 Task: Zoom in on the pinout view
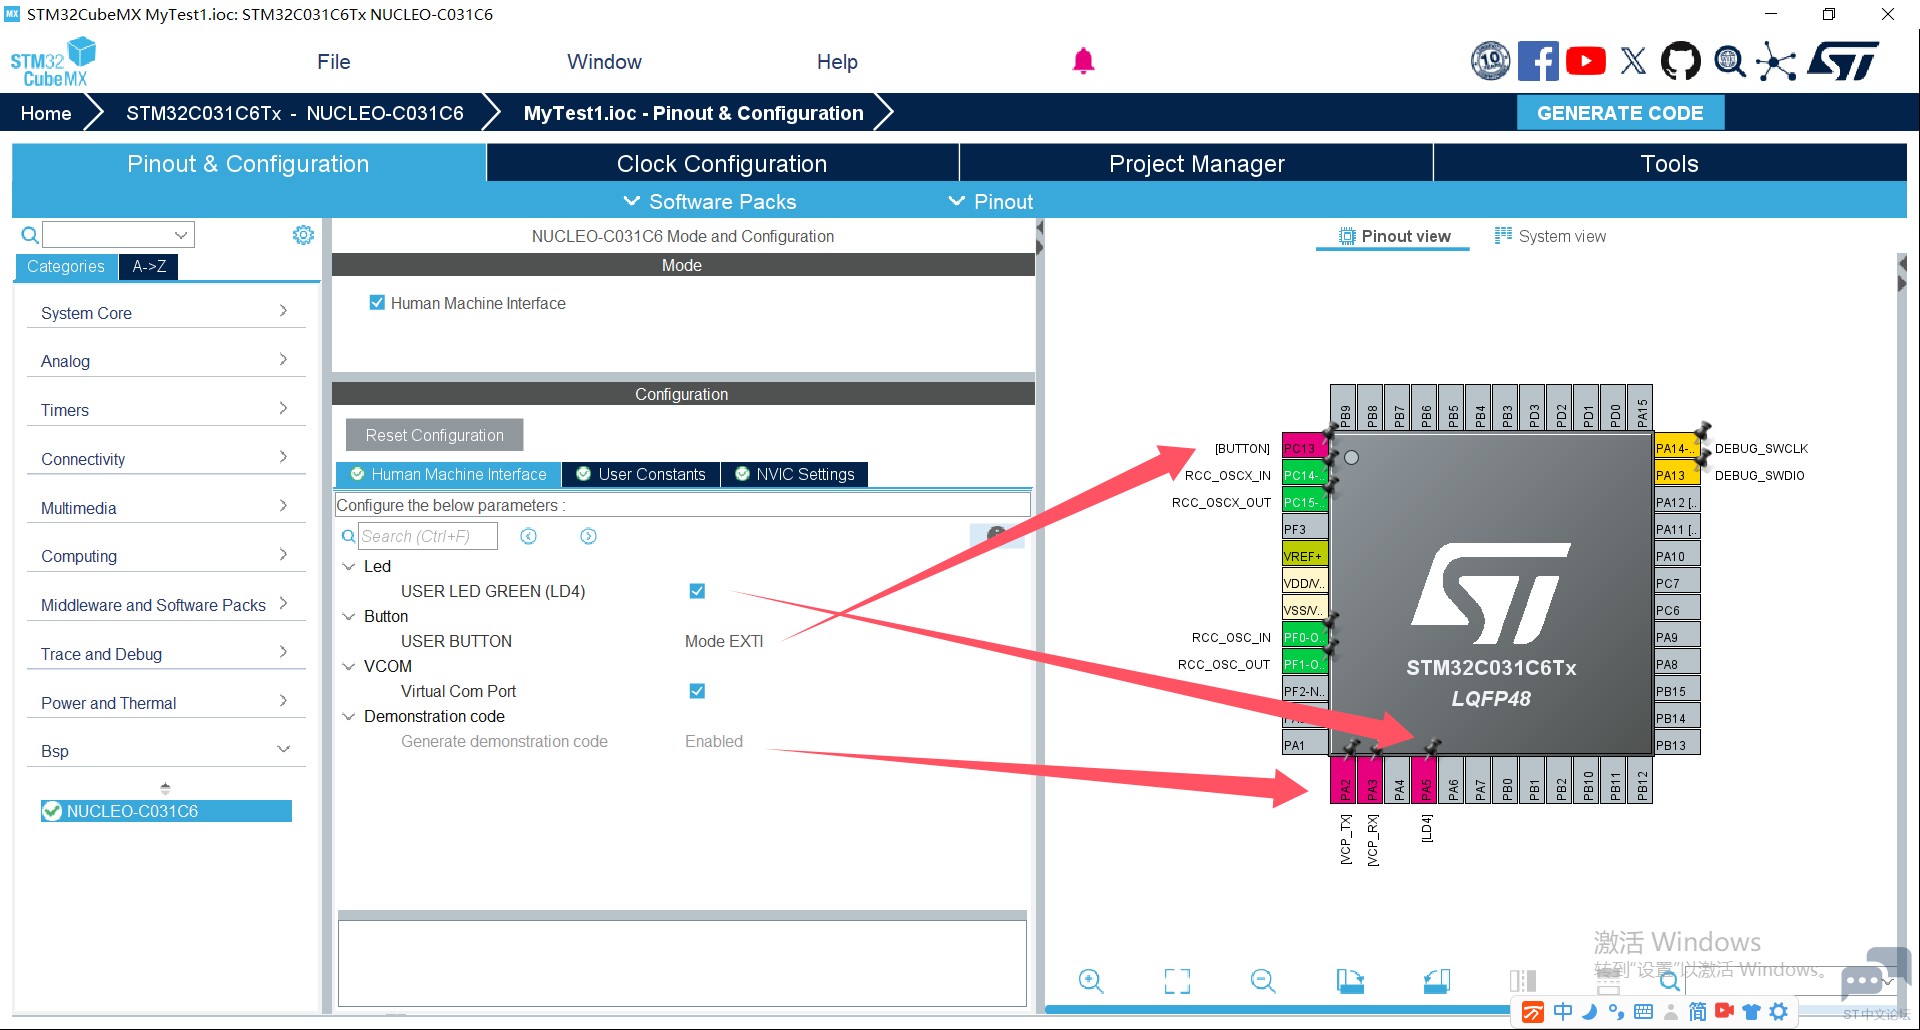(x=1091, y=981)
